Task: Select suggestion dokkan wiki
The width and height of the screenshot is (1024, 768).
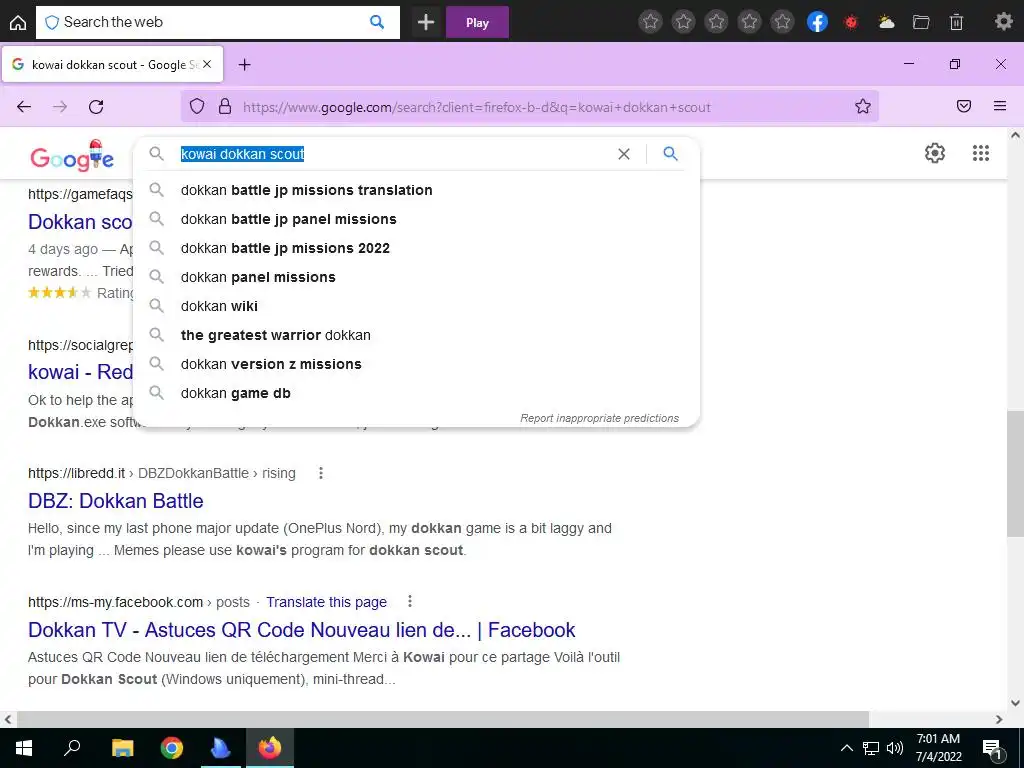Action: click(416, 306)
